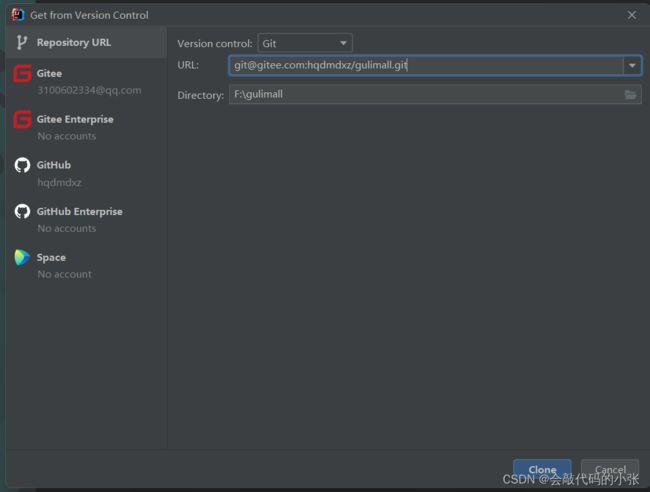Select Gitee Enterprise in the sidebar
Screen dimensions: 650x492
pos(86,127)
